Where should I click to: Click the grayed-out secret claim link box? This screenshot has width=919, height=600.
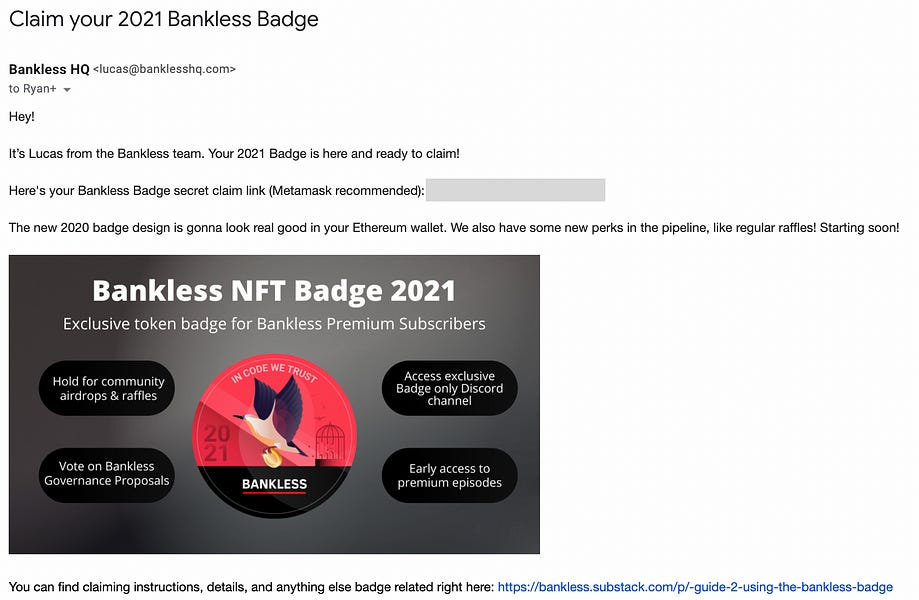pyautogui.click(x=515, y=190)
